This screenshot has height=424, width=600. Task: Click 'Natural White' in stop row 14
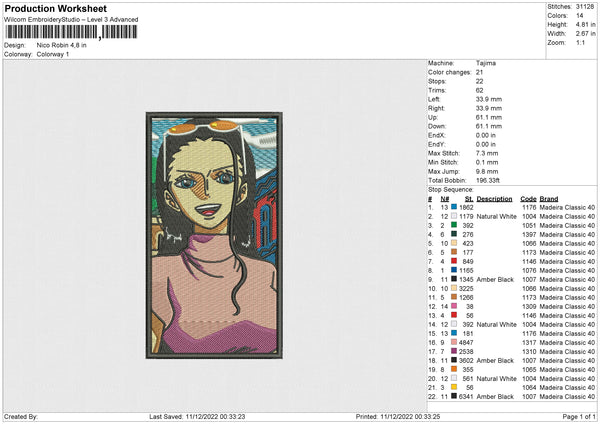point(497,324)
